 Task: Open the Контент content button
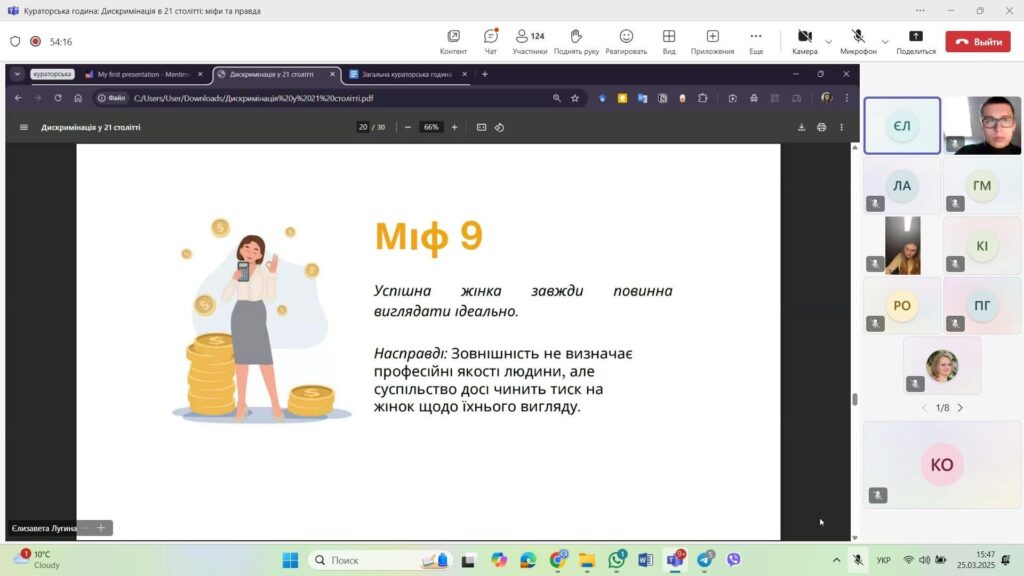tap(453, 41)
